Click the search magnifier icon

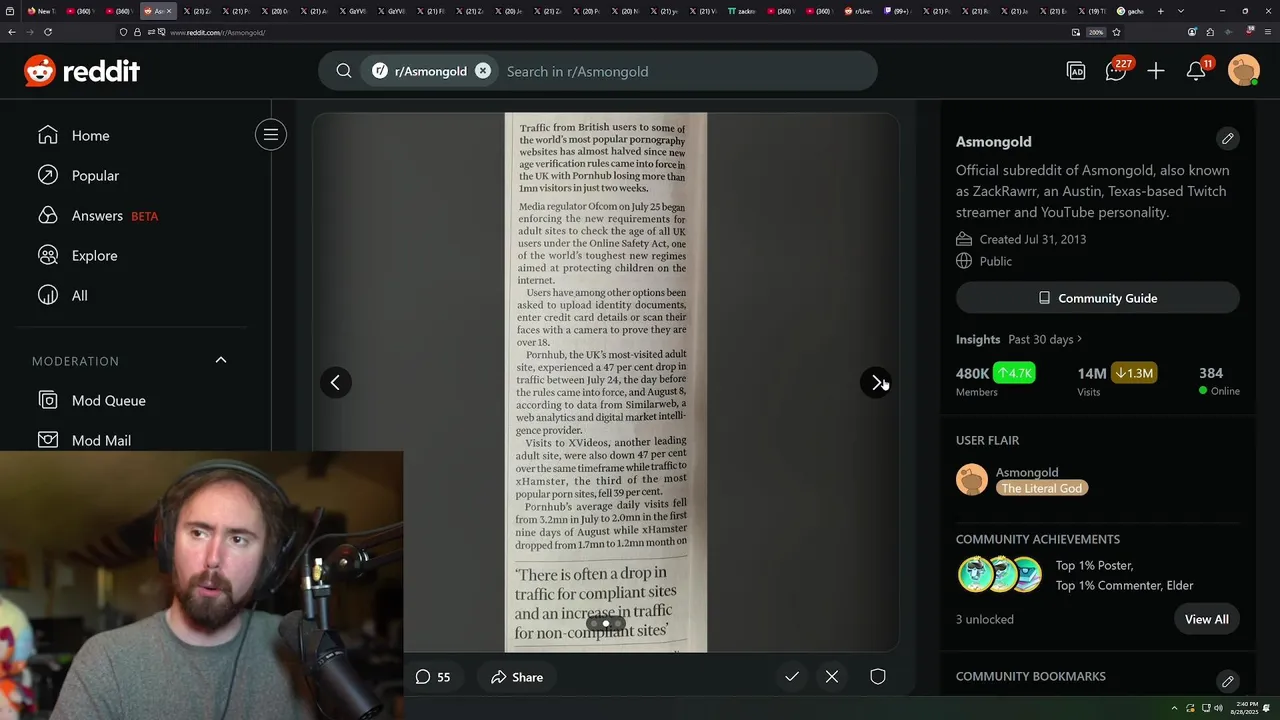344,71
